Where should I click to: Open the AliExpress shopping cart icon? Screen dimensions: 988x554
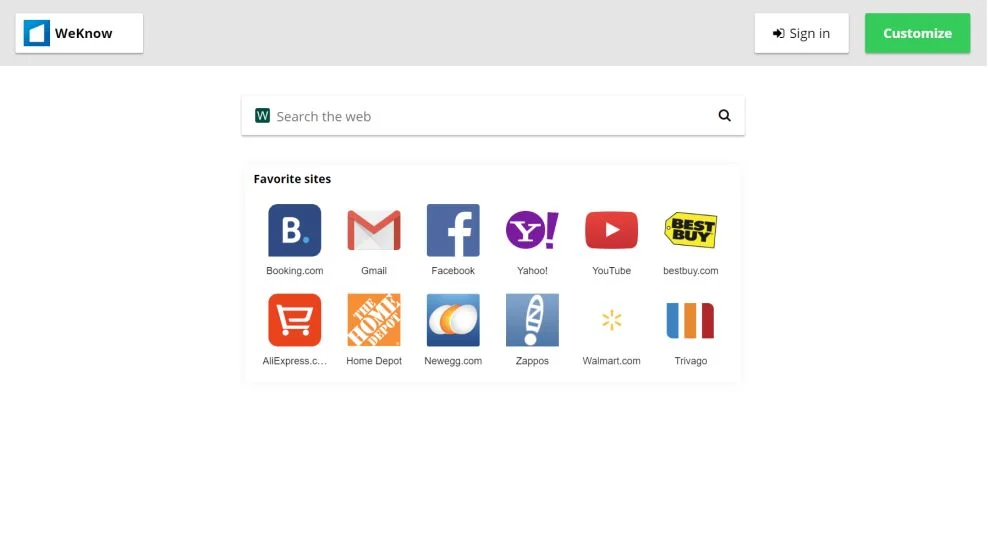pyautogui.click(x=294, y=320)
